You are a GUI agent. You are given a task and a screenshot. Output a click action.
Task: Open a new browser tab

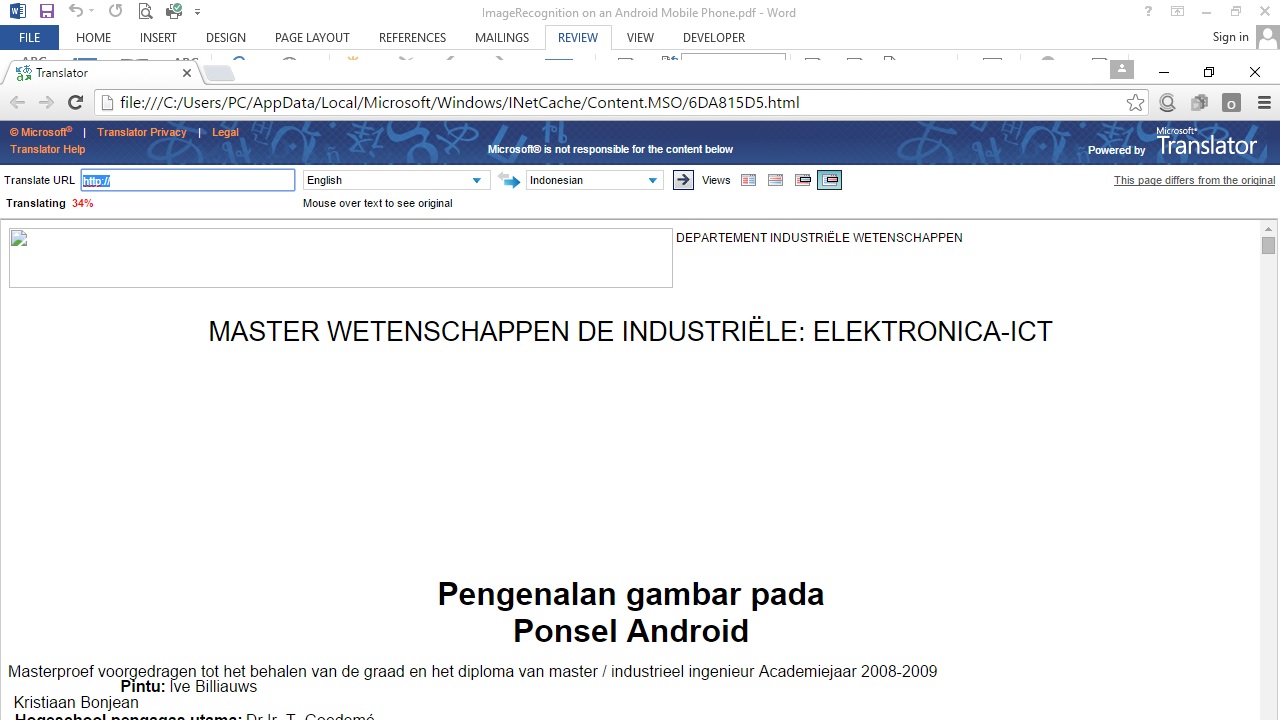(x=219, y=73)
